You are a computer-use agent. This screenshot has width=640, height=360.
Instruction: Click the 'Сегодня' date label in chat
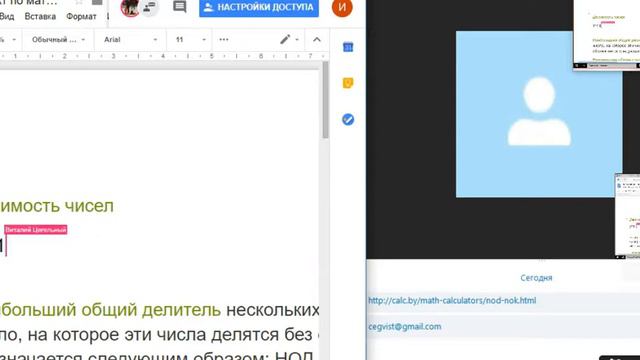(x=536, y=278)
